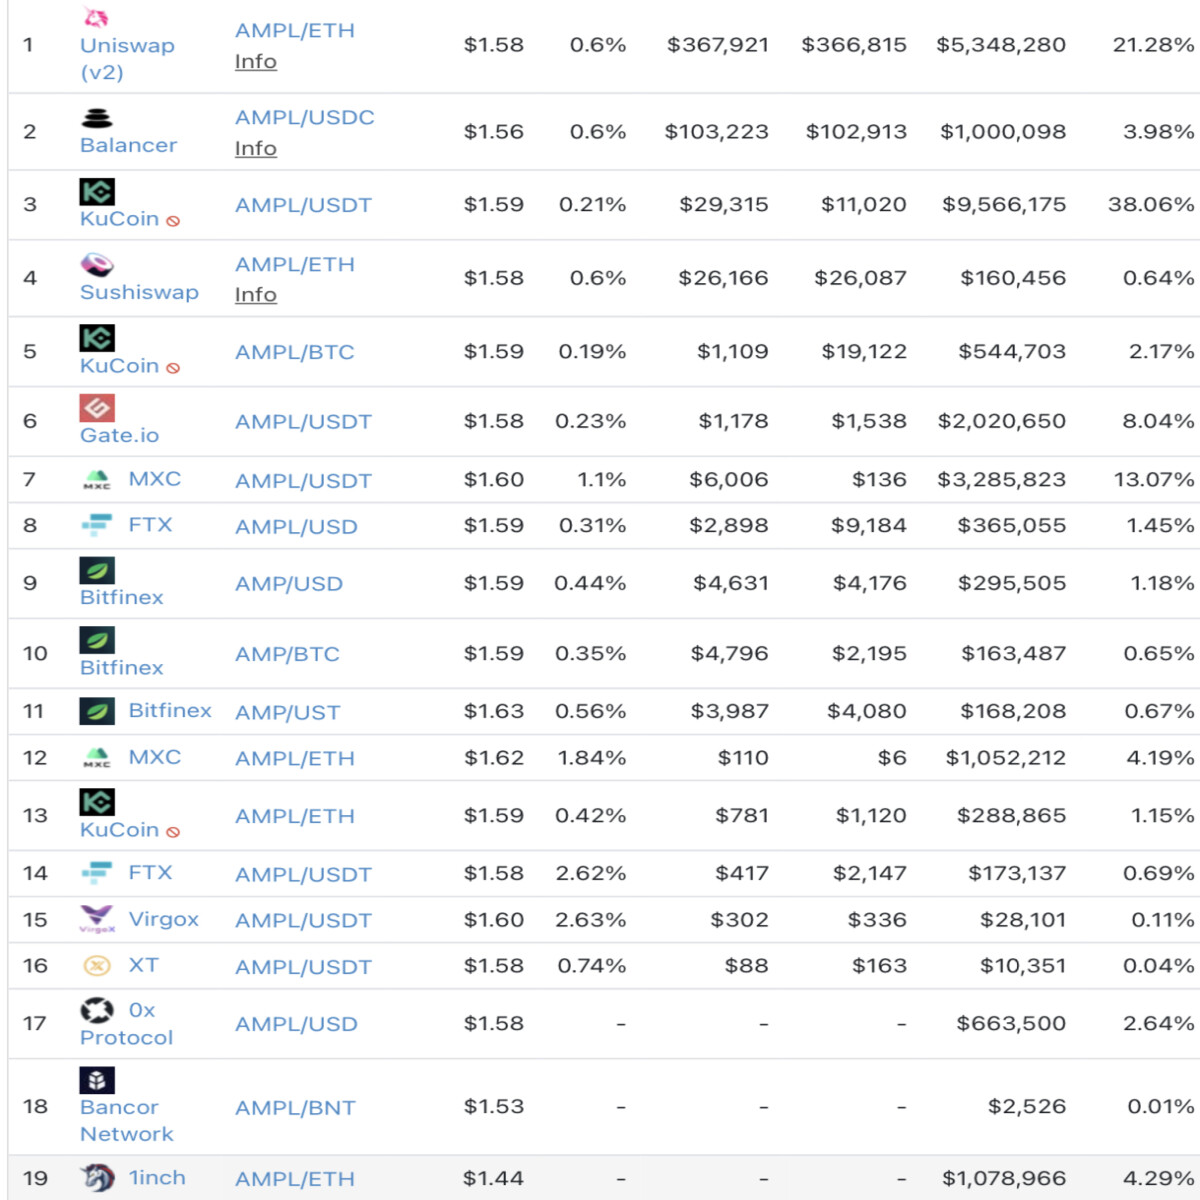The image size is (1200, 1200).
Task: Open AMPL/USDC pair on Balancer row
Action: (305, 118)
